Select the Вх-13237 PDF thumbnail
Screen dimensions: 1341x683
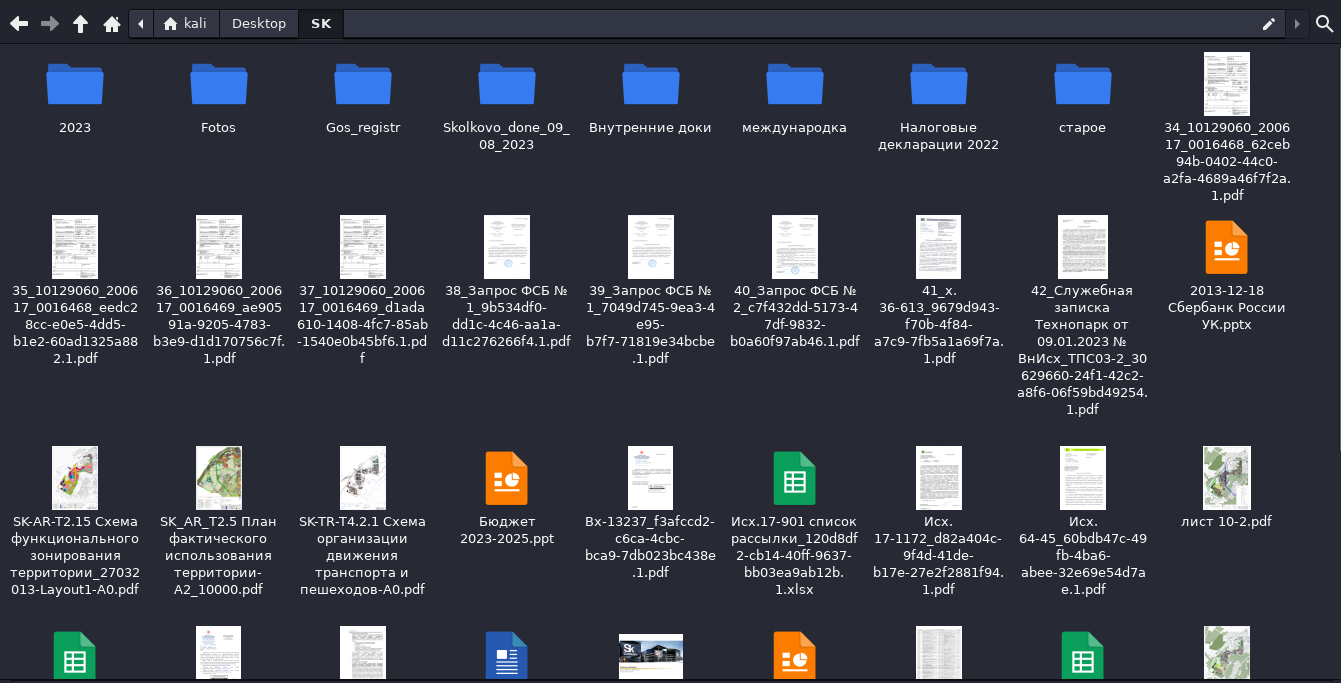pos(651,478)
